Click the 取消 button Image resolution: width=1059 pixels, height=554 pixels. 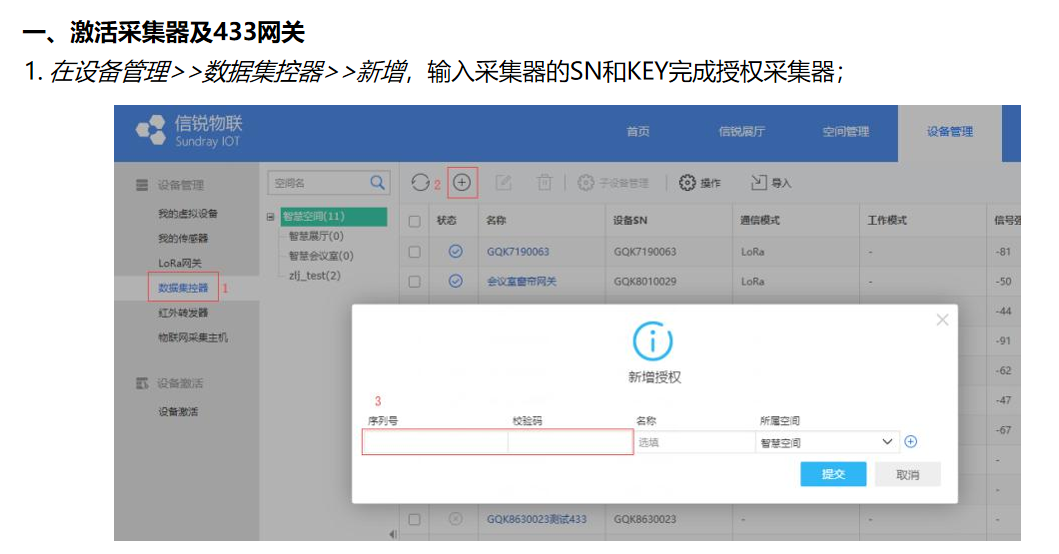click(x=907, y=474)
